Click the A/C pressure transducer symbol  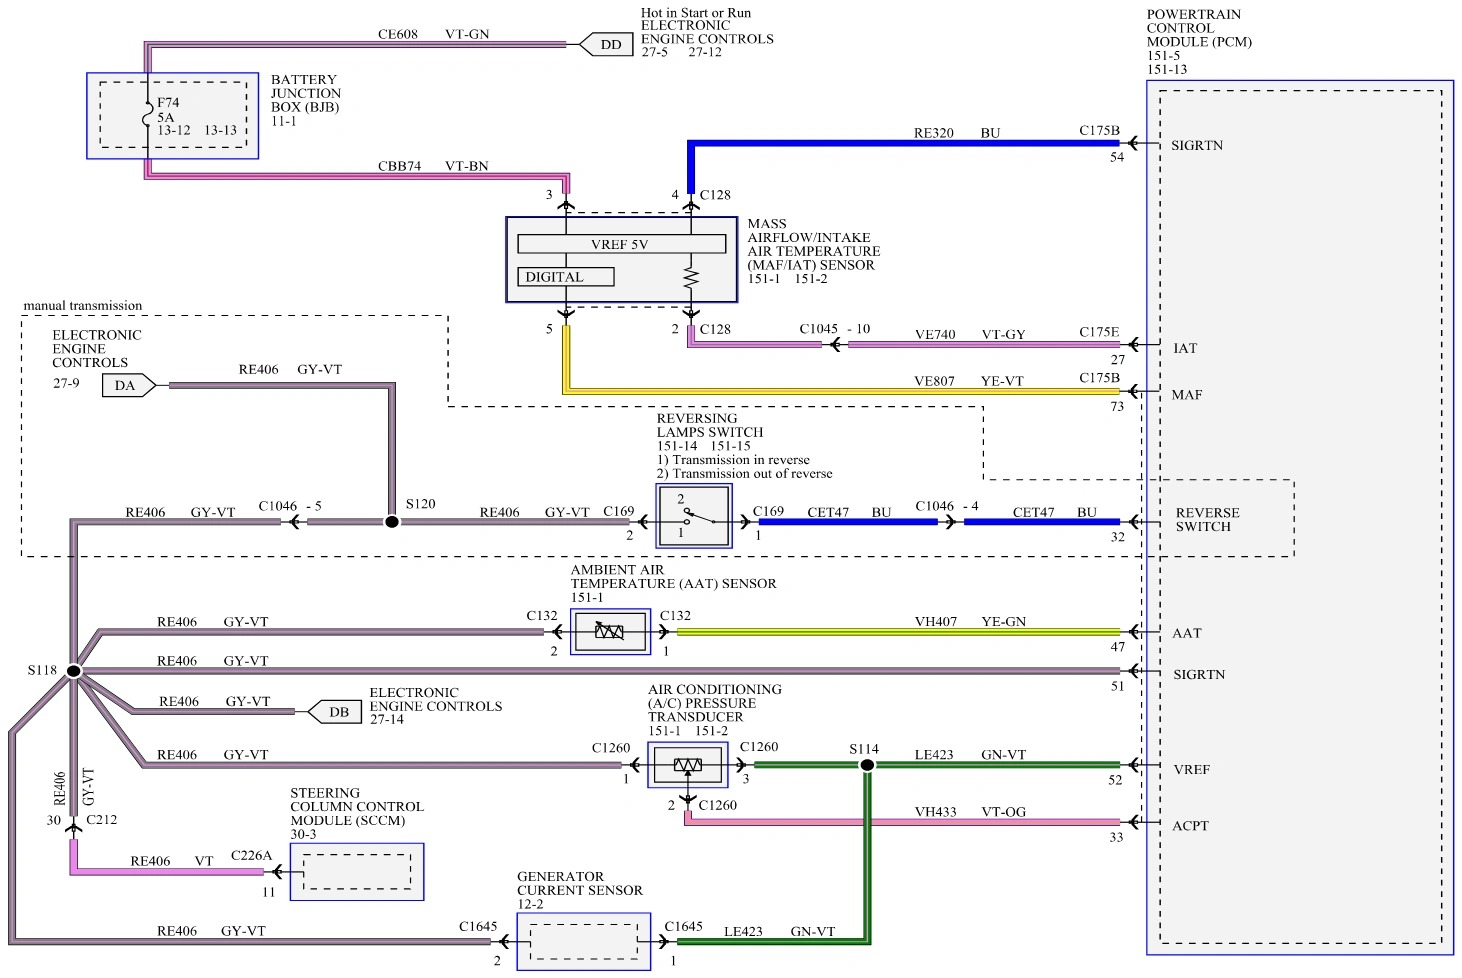688,765
